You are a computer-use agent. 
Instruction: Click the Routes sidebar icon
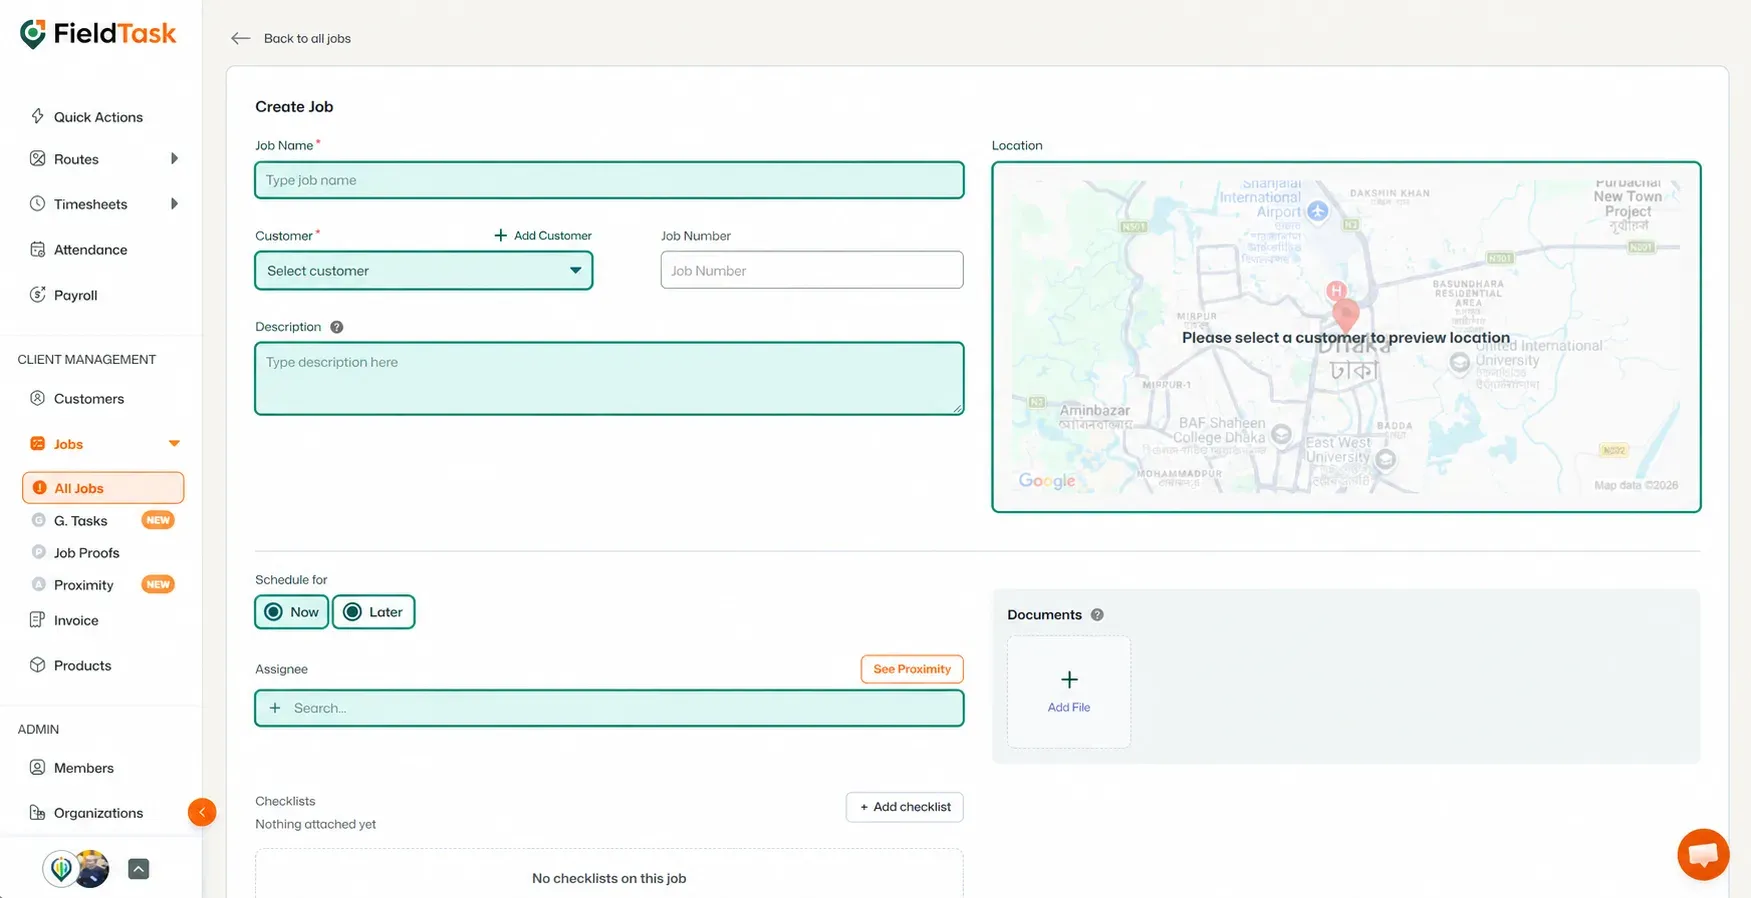coord(37,159)
